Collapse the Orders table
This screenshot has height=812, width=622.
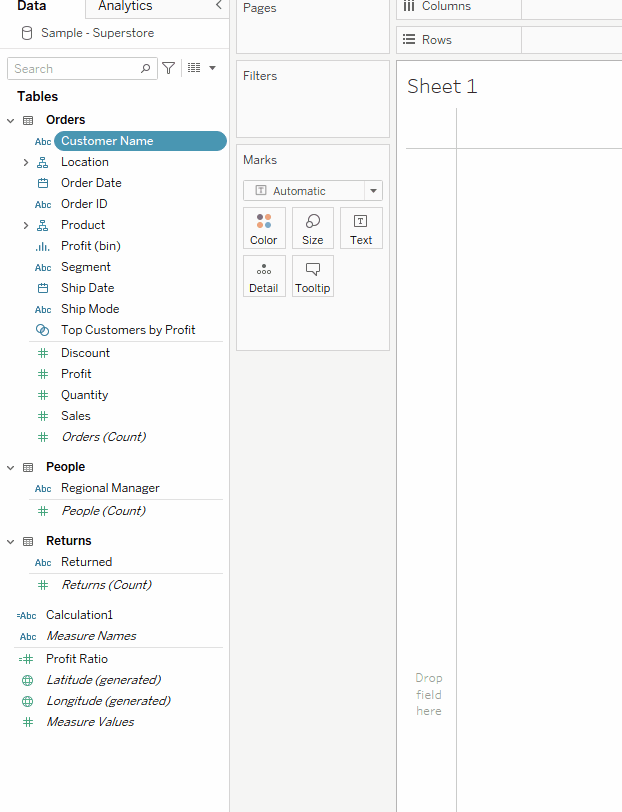[11, 120]
